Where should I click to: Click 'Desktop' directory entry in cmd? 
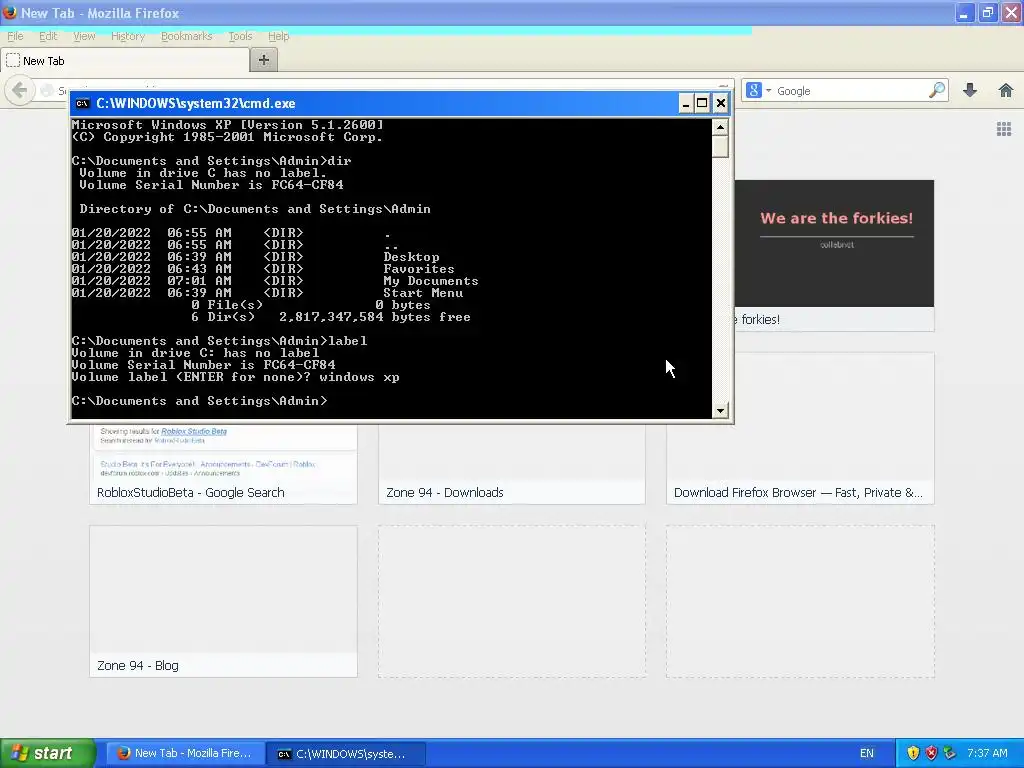point(411,257)
